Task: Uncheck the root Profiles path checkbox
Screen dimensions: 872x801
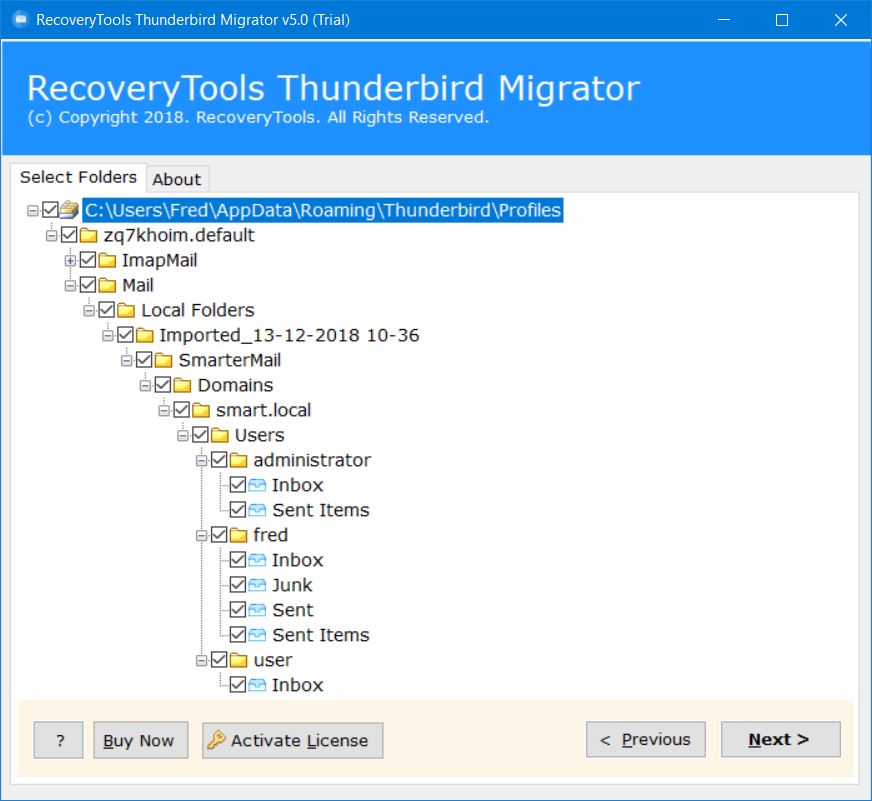Action: point(50,210)
